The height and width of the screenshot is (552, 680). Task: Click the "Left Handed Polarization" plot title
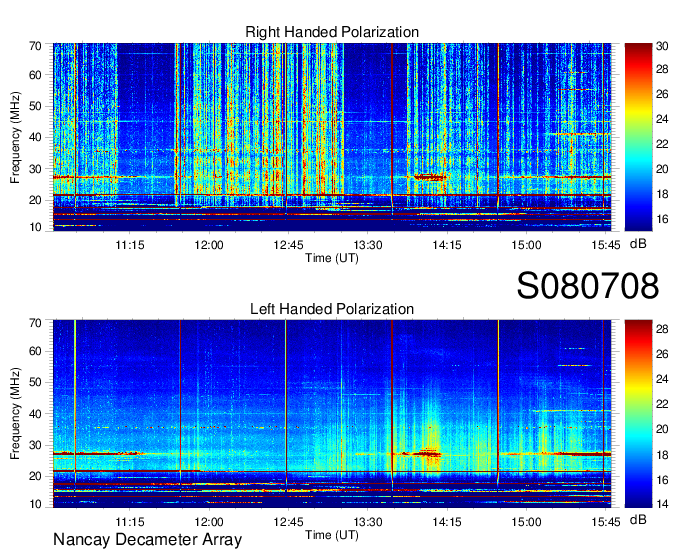tap(332, 309)
